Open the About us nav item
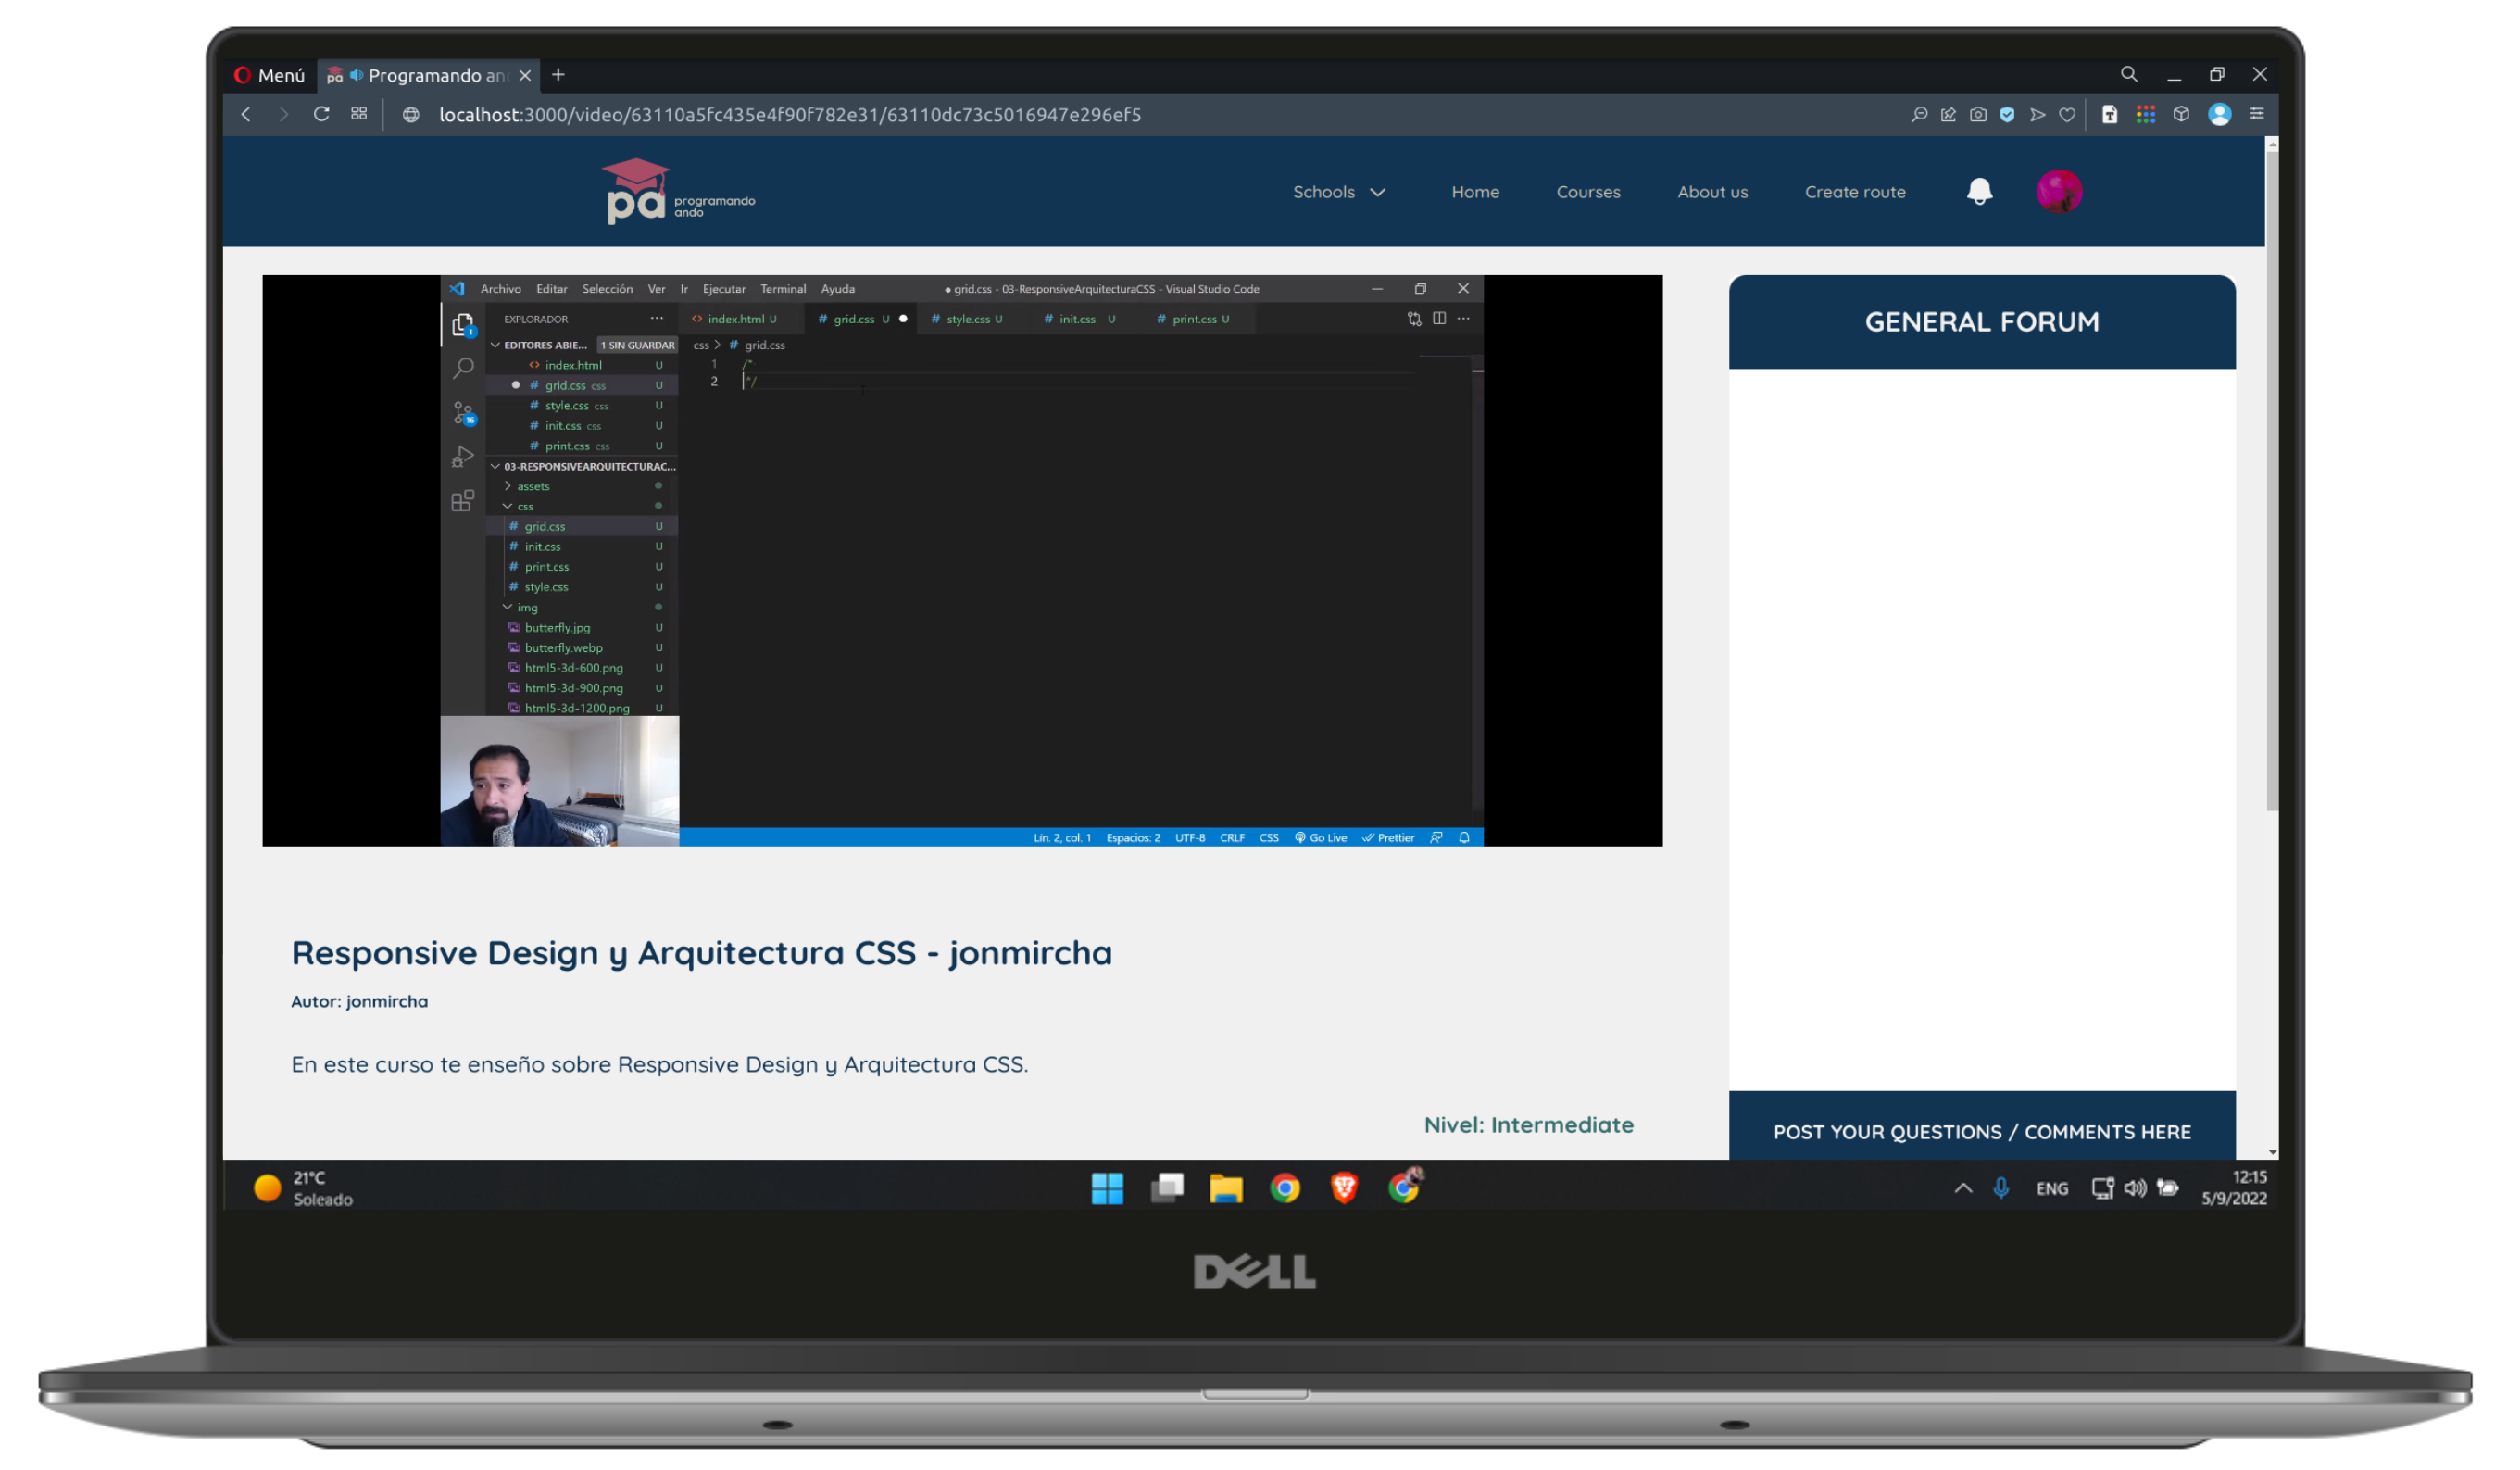The image size is (2520, 1470). [1712, 192]
